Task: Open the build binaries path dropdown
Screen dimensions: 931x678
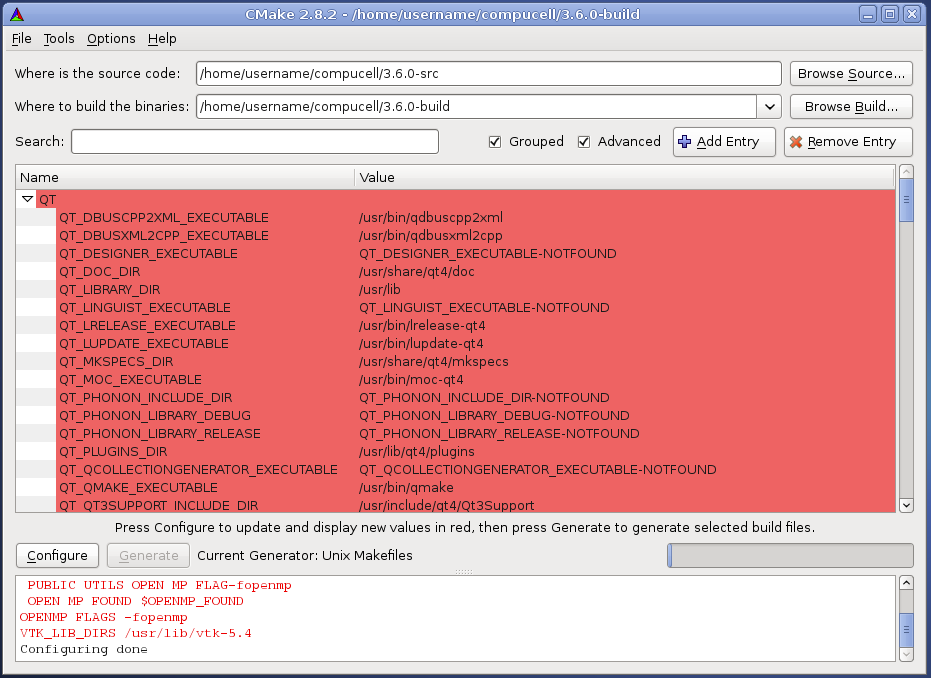Action: tap(768, 106)
